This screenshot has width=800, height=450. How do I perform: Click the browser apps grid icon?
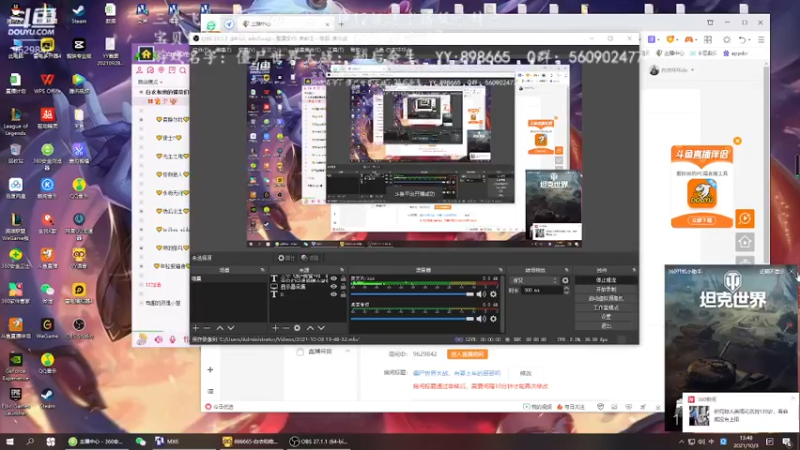click(708, 39)
